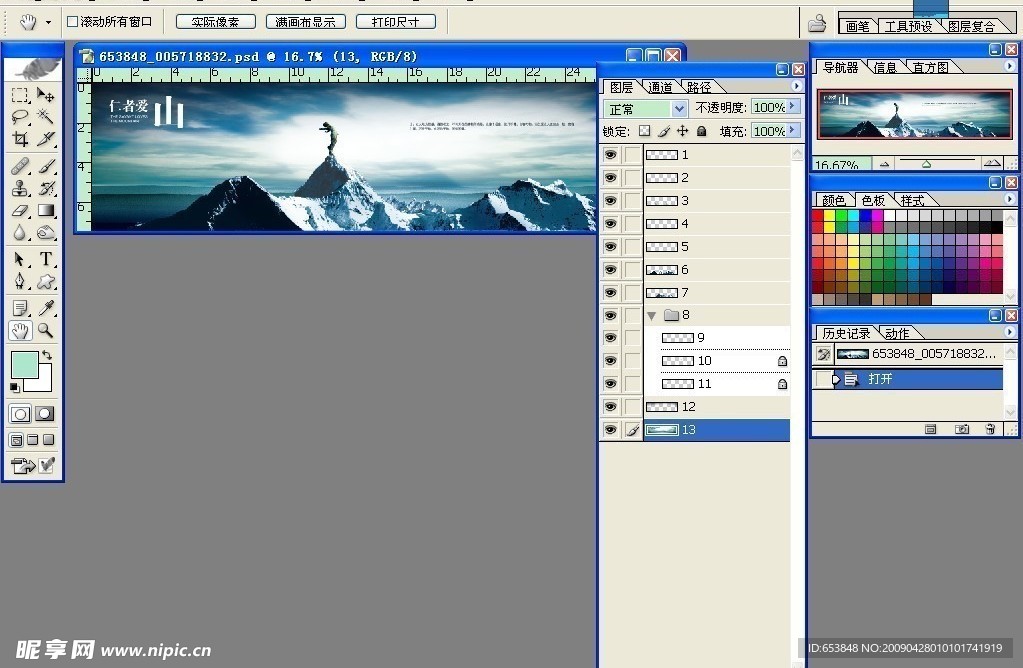Collapse the layer group 8 triangle

pyautogui.click(x=652, y=316)
